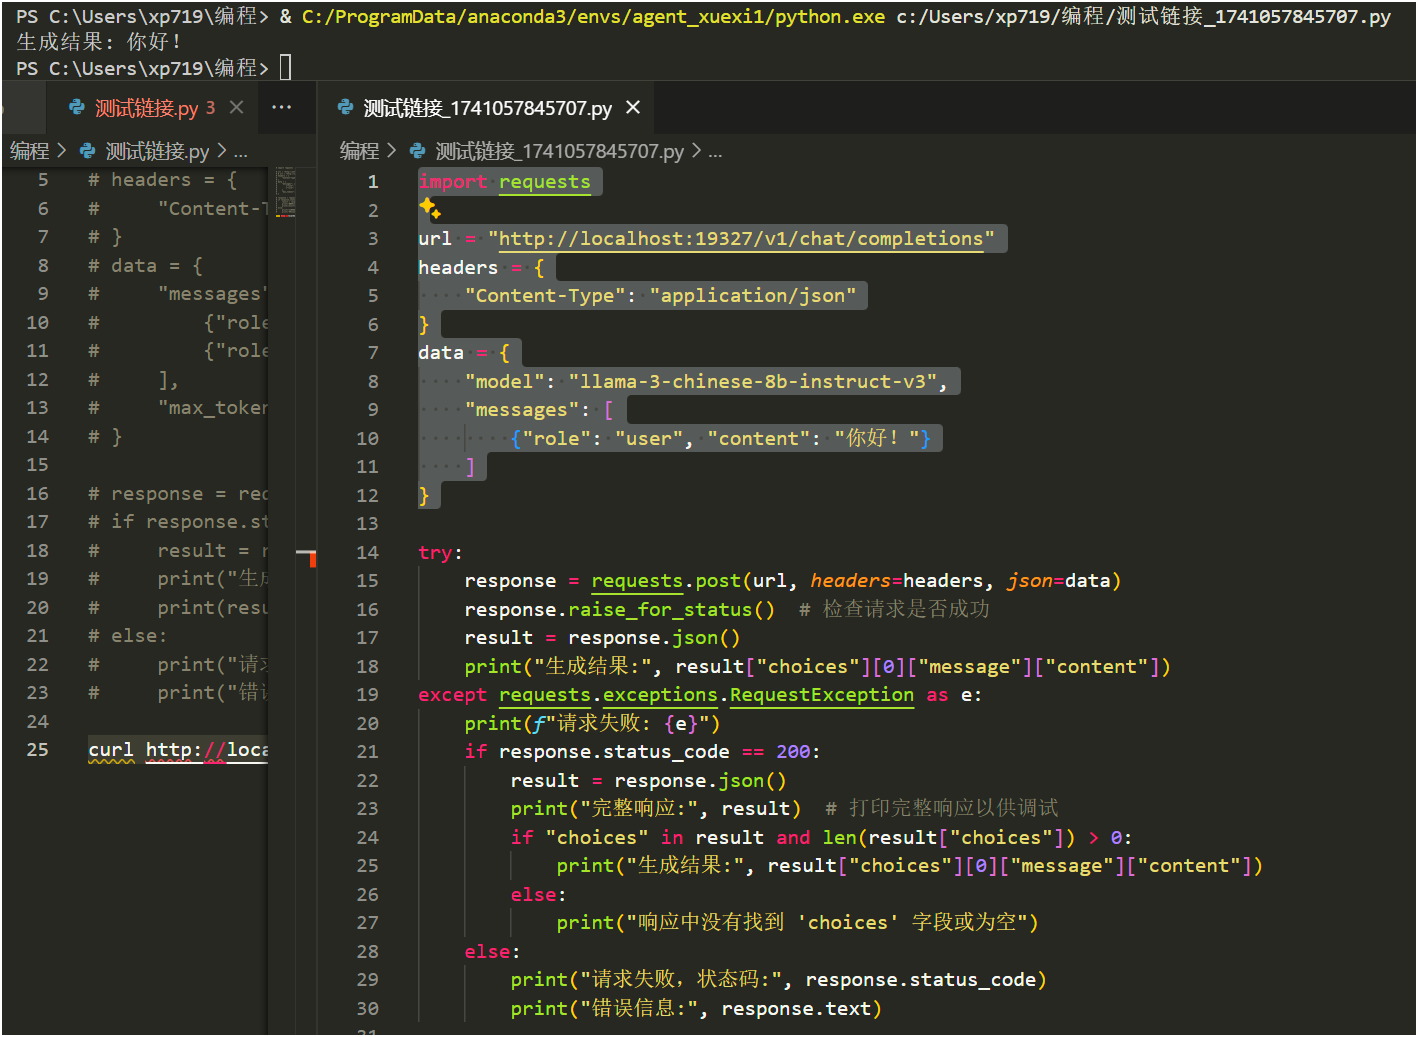Viewport: 1418px width, 1037px height.
Task: Click line number 14 in right editor gutter
Action: point(367,552)
